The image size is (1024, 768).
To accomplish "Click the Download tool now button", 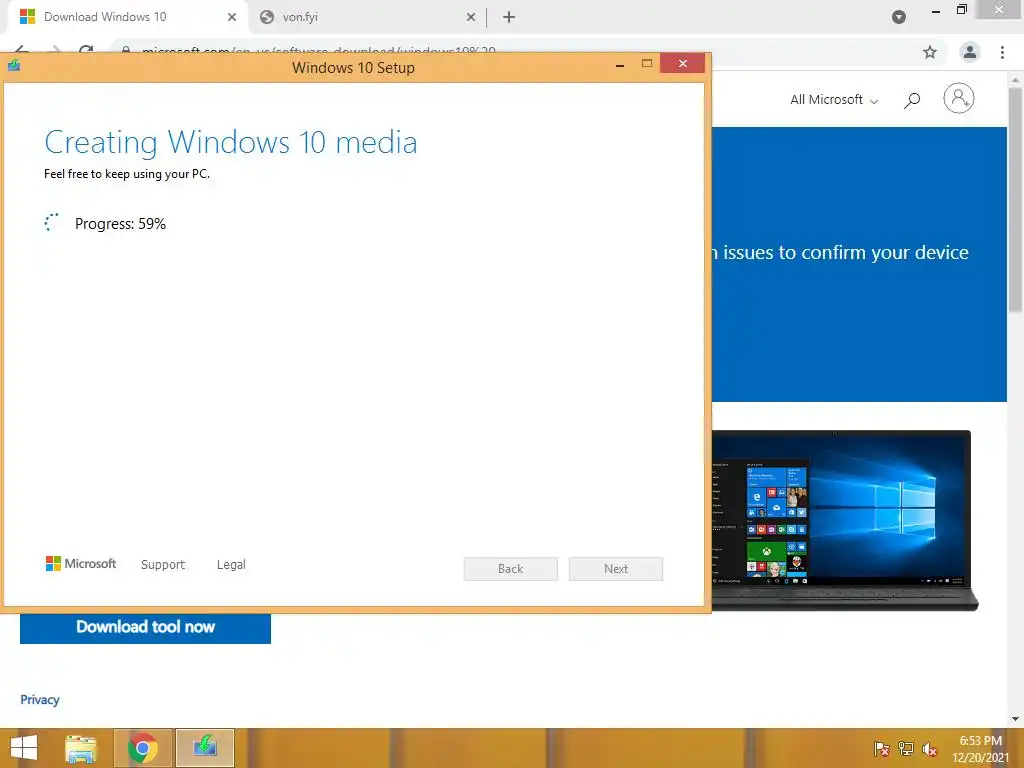I will (x=145, y=627).
